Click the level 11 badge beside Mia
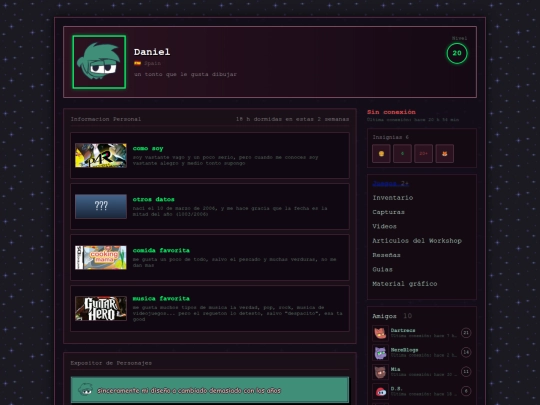 [466, 372]
